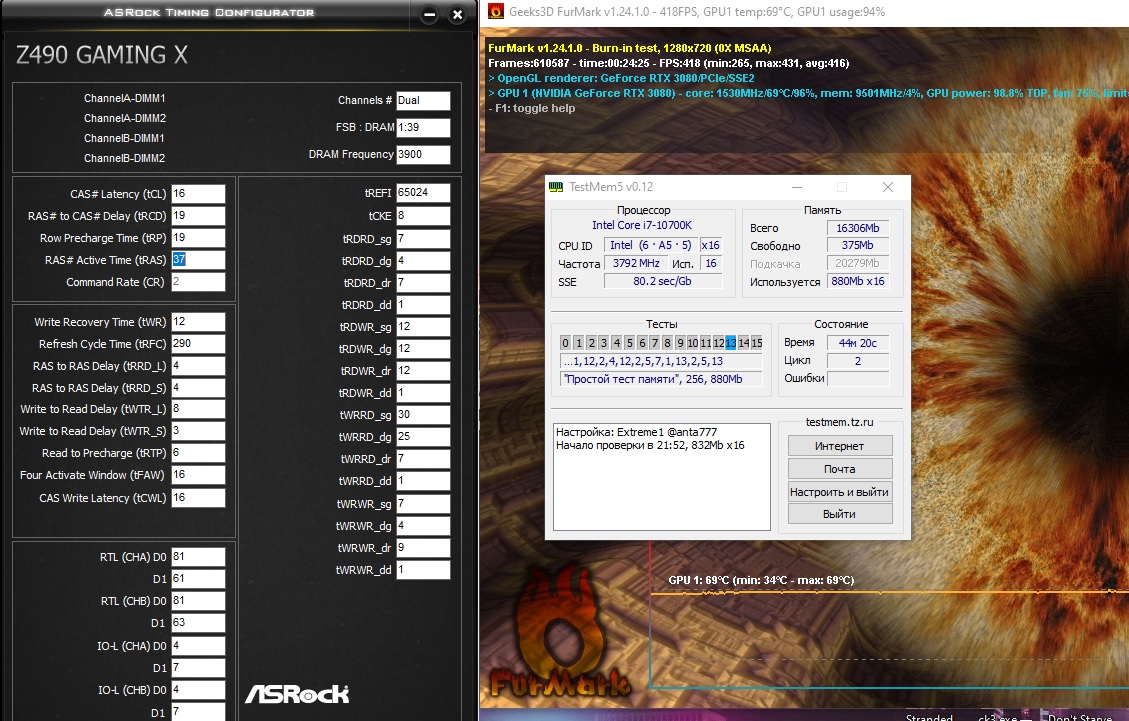Click the RTL (CHA) D0 field
The width and height of the screenshot is (1129, 721).
coord(198,557)
